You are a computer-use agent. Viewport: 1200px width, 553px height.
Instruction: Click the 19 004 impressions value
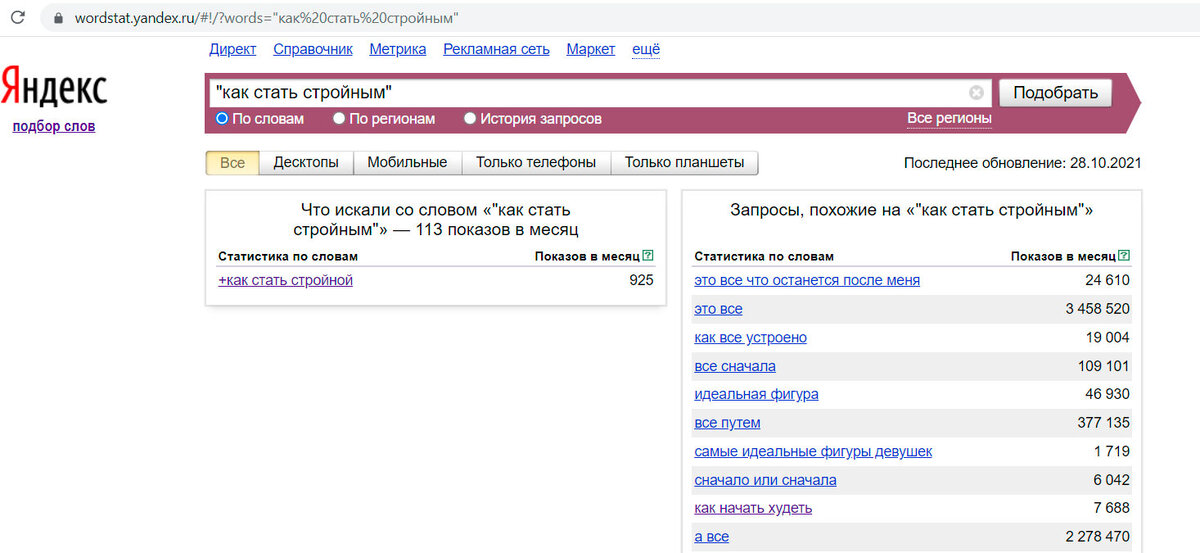click(1108, 338)
